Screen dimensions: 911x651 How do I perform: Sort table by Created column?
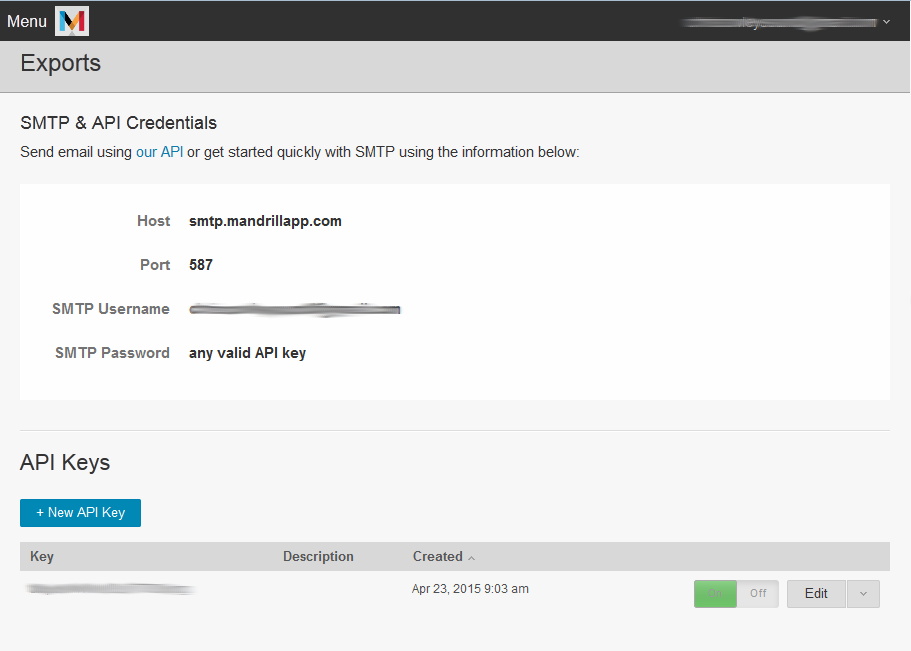coord(444,557)
